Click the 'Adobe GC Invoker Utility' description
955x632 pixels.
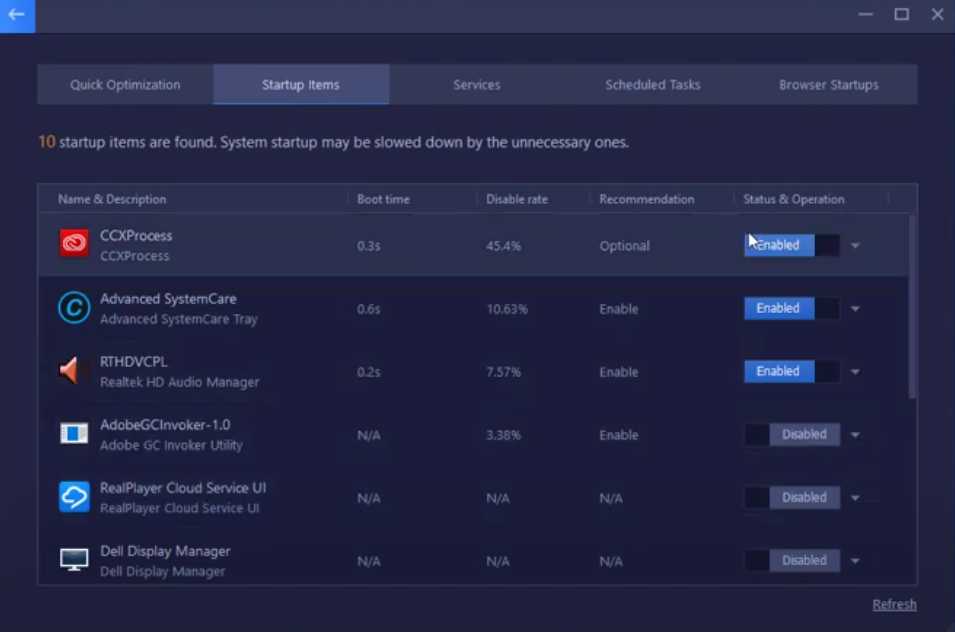click(x=171, y=445)
